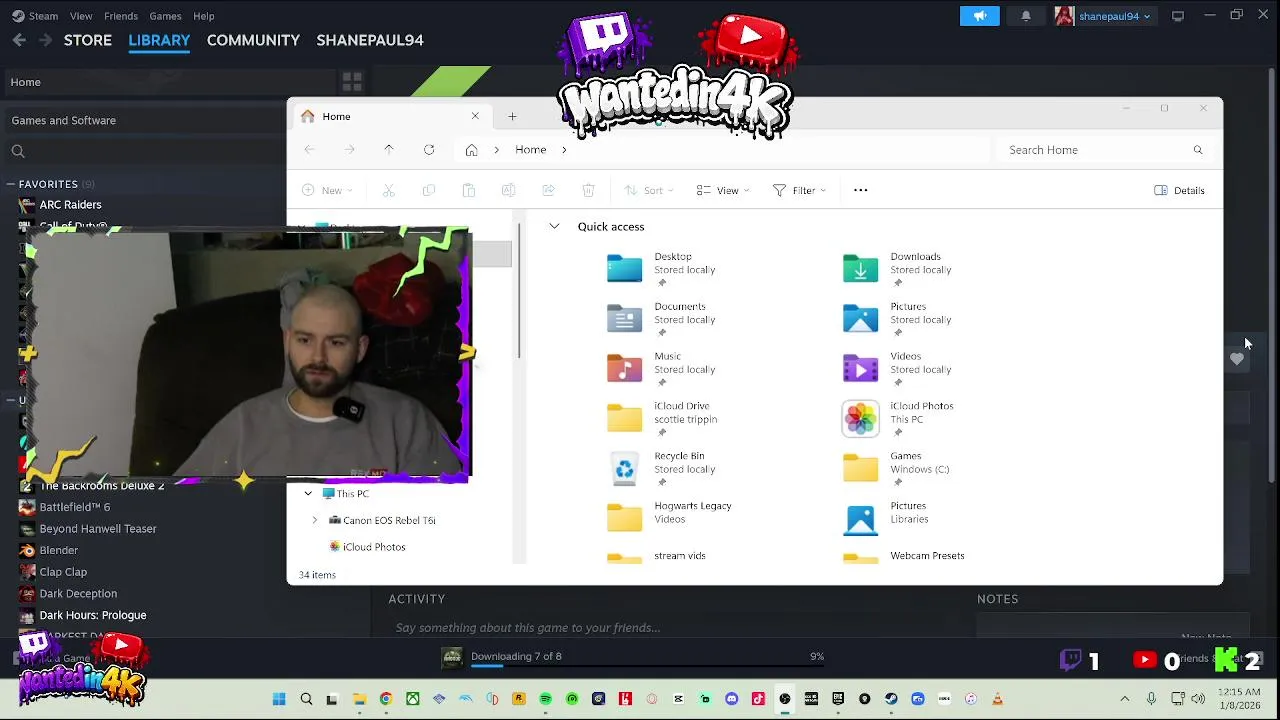Open the iCloud Photos icon in Quick access
This screenshot has height=720, width=1280.
(x=860, y=418)
